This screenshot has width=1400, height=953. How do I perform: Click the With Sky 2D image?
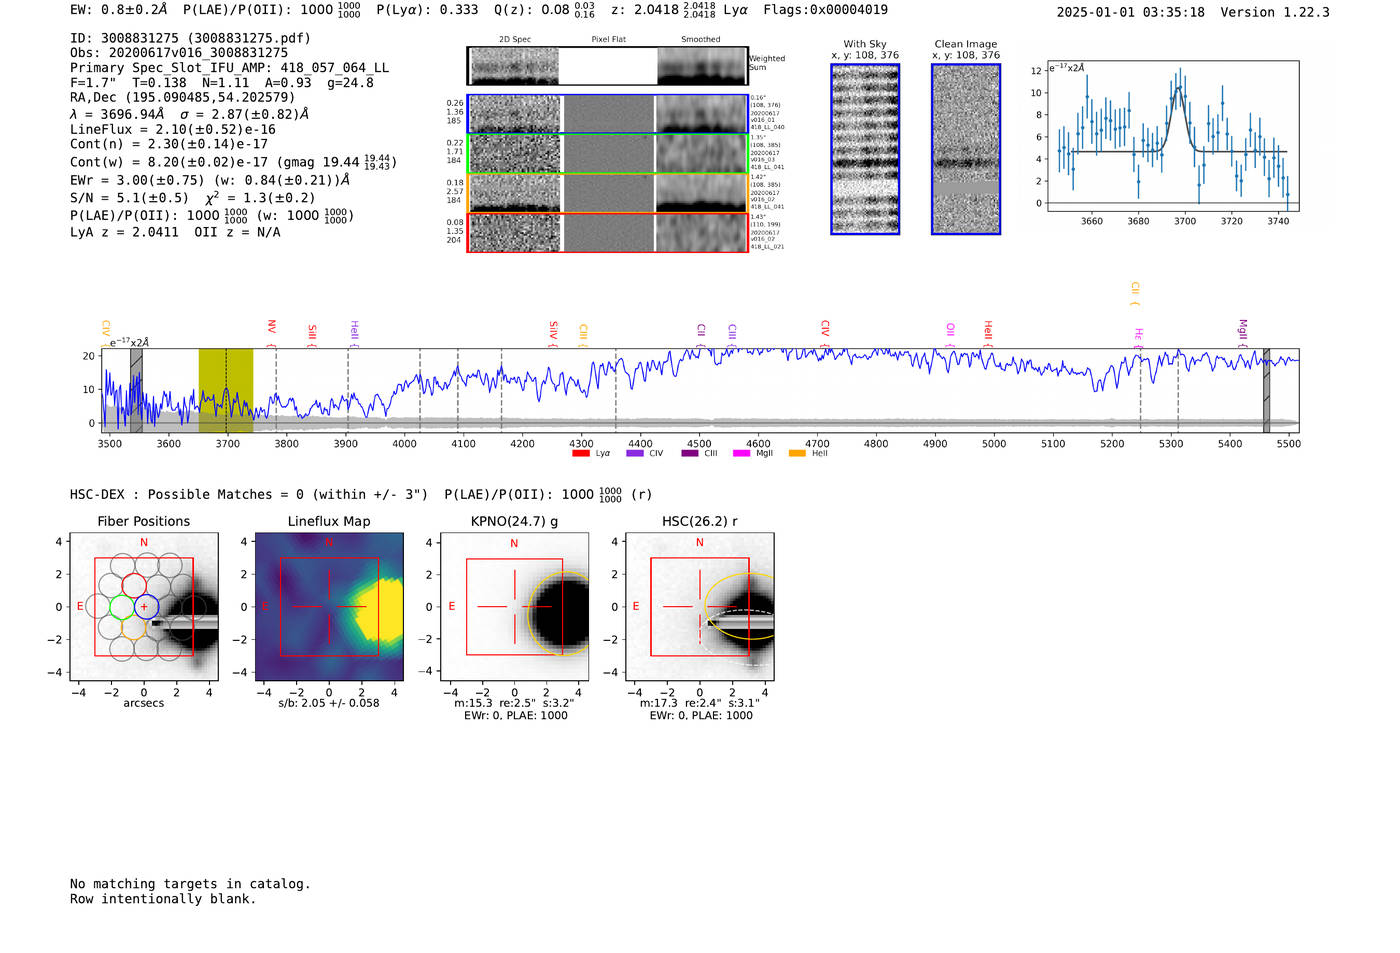coord(865,149)
